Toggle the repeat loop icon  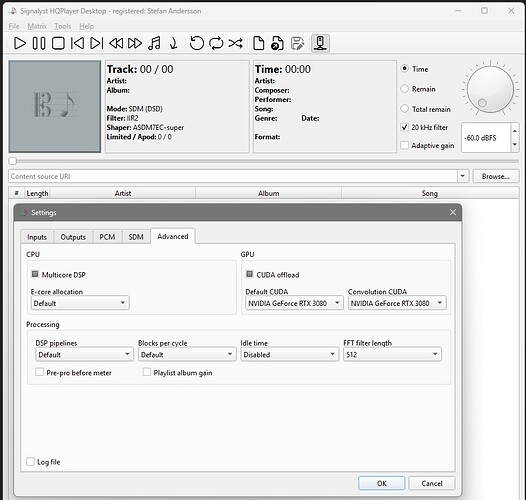[216, 43]
